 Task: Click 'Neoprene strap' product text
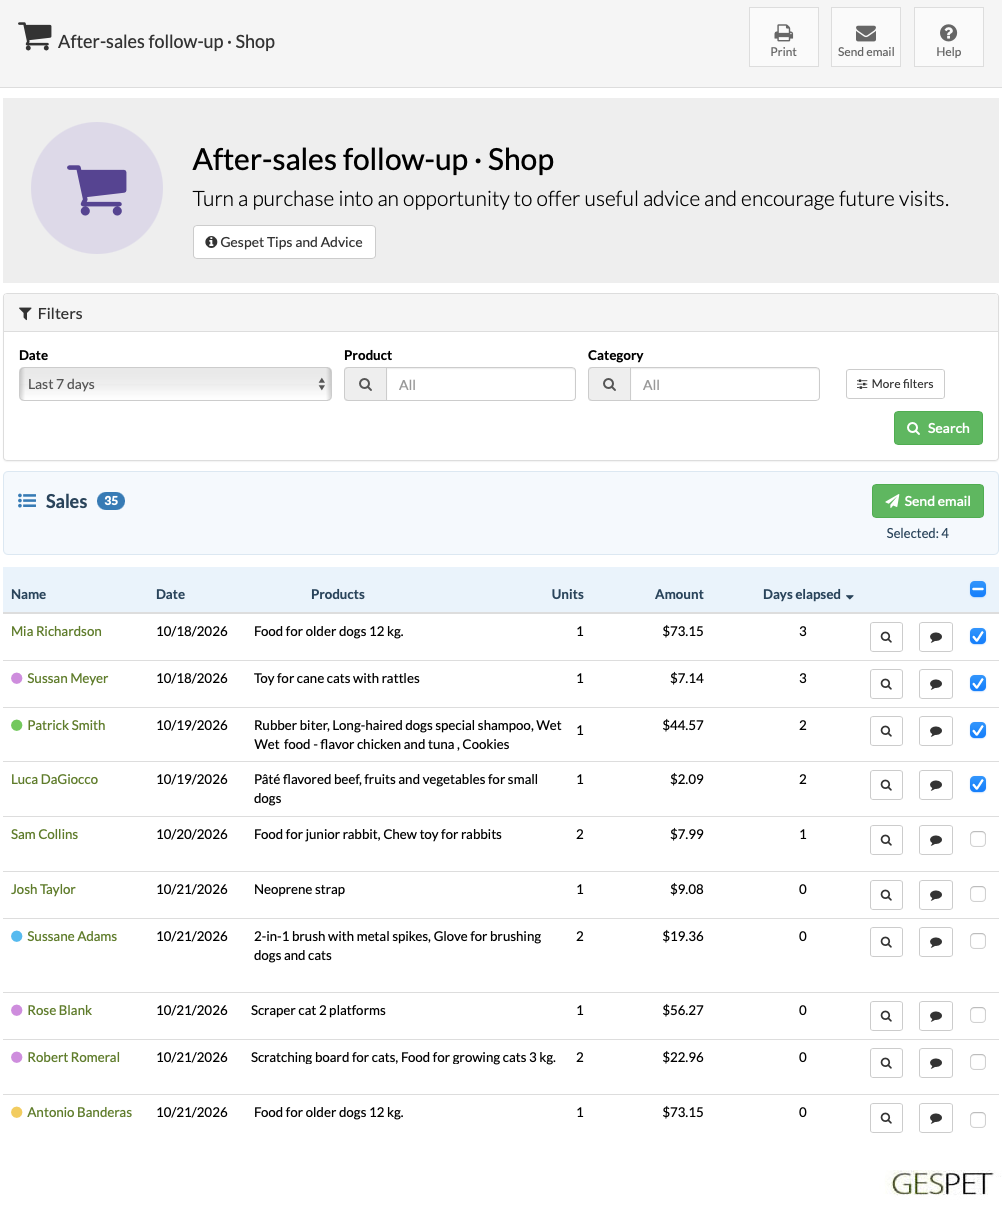pyautogui.click(x=299, y=889)
